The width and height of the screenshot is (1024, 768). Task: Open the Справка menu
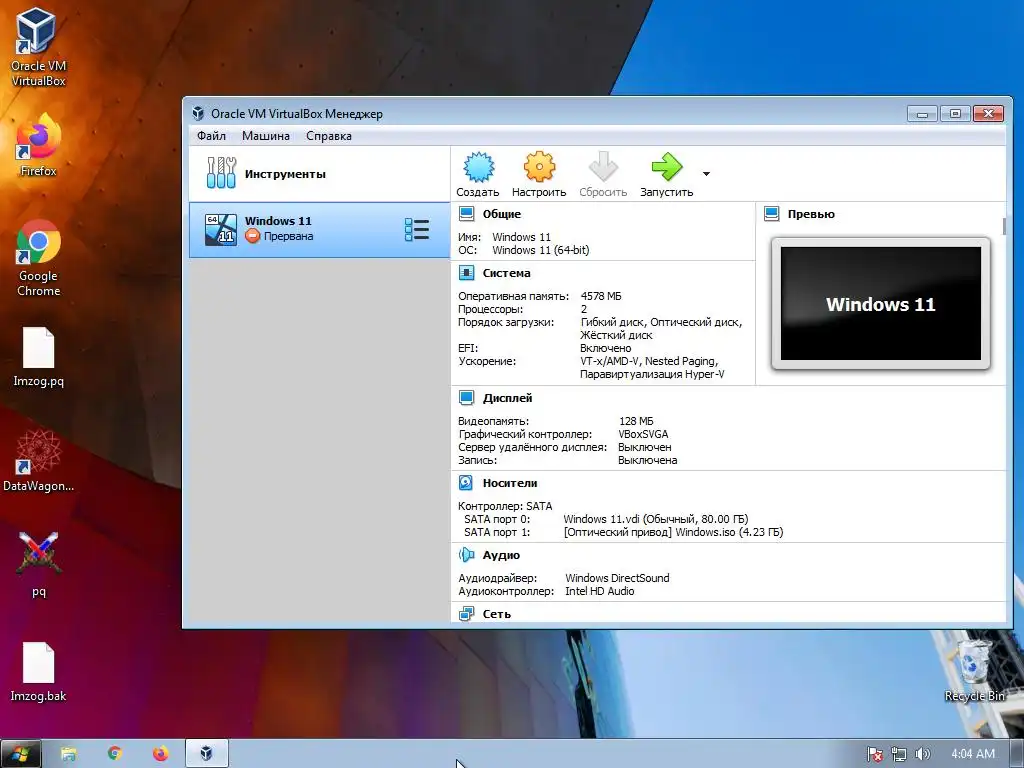(x=328, y=136)
